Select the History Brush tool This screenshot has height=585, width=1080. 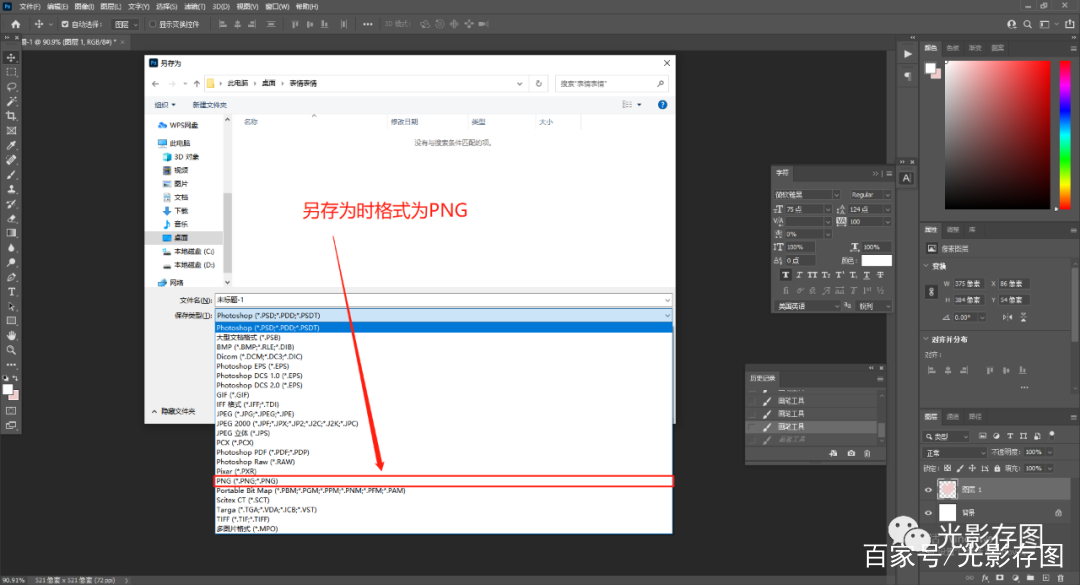[11, 204]
